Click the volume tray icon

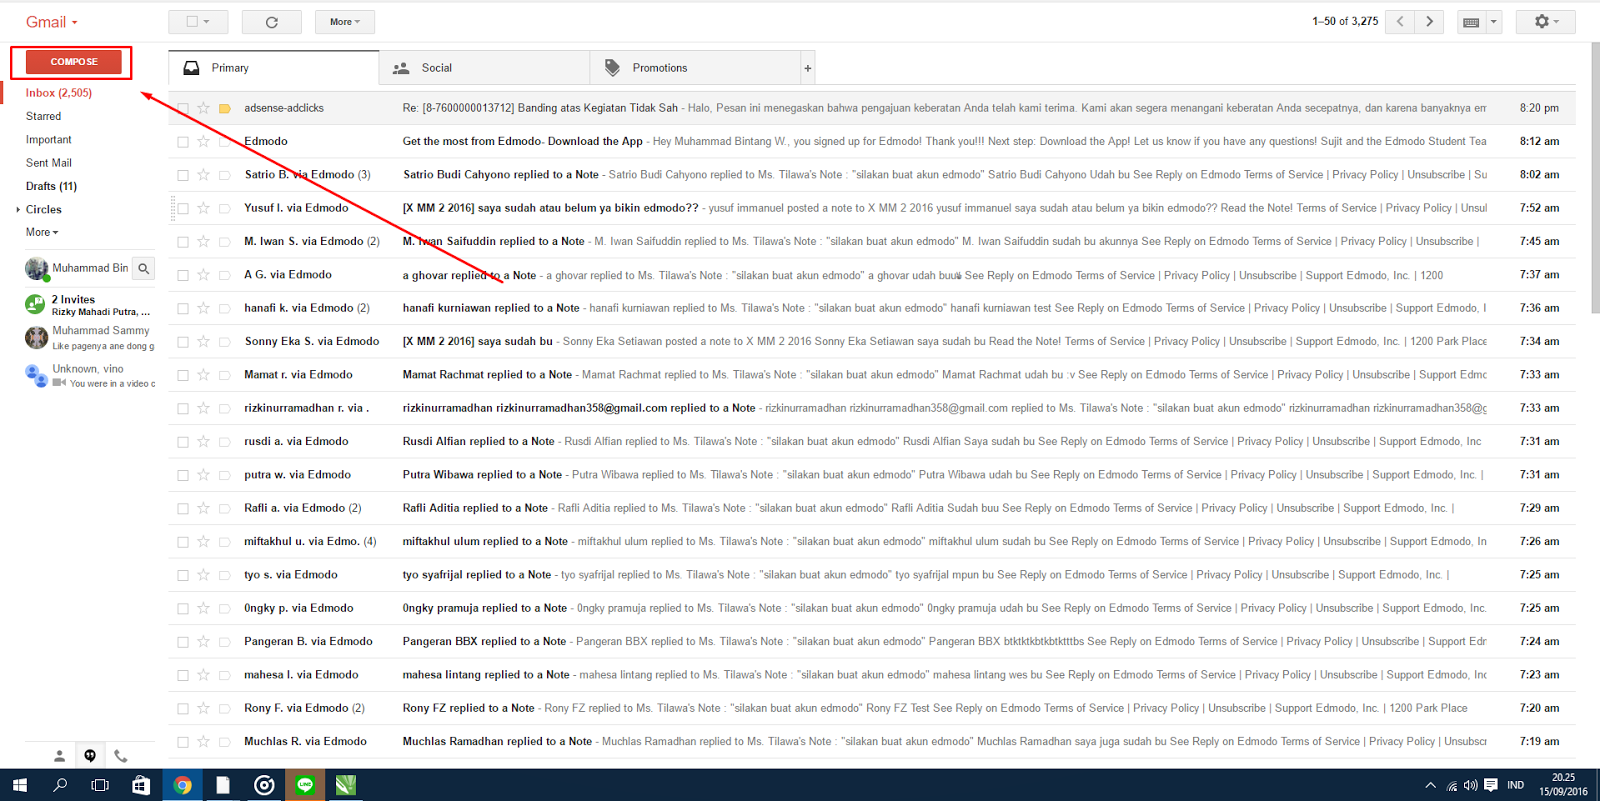tap(1471, 785)
